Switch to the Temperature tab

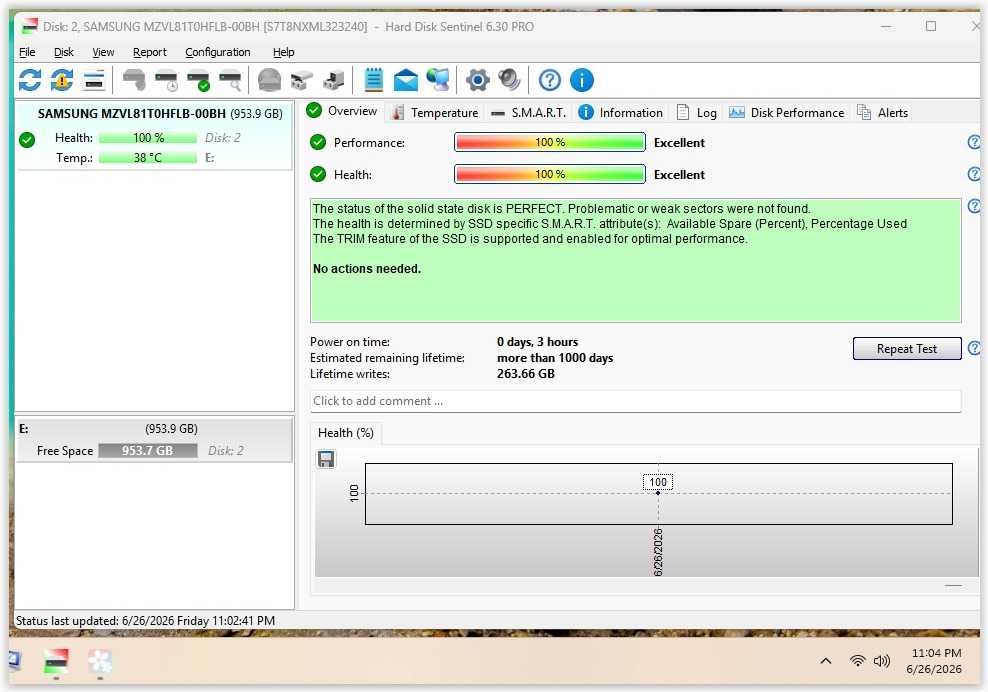click(435, 113)
